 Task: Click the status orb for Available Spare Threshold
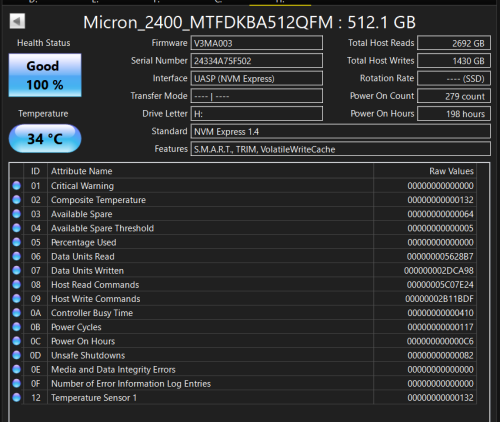point(16,228)
